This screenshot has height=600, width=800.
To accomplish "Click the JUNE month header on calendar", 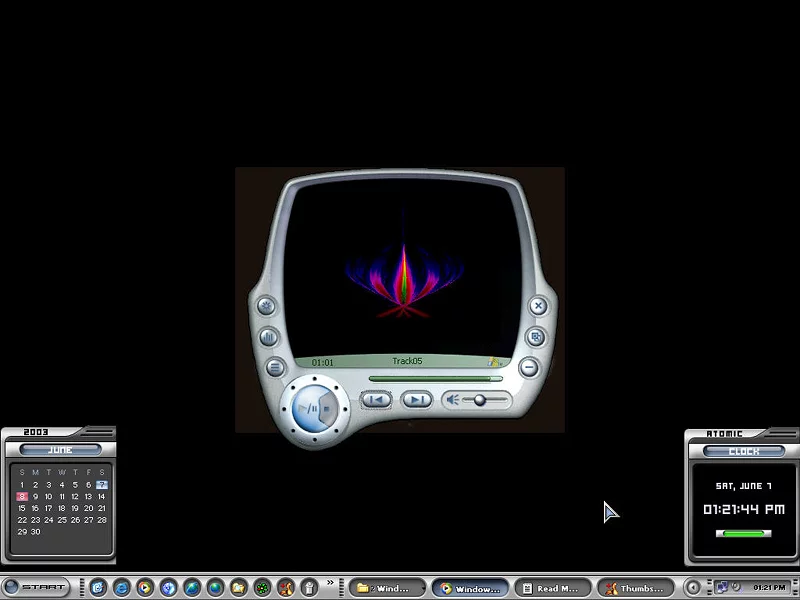I will click(x=60, y=450).
